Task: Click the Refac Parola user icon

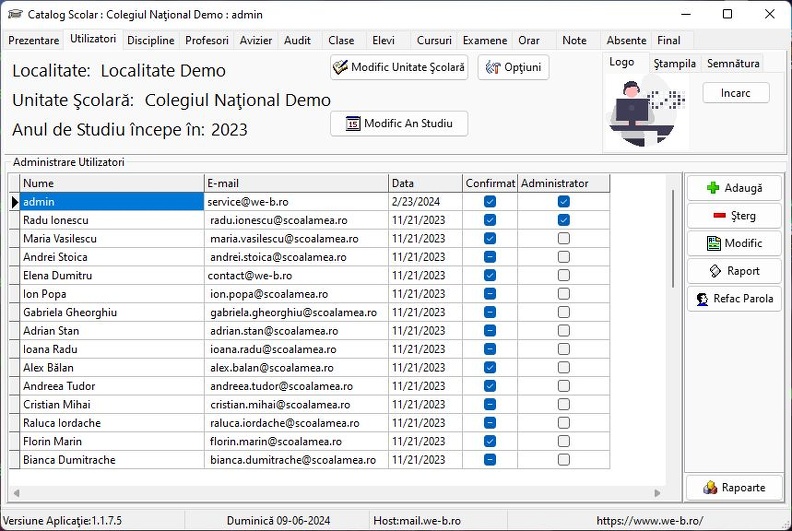Action: 702,299
